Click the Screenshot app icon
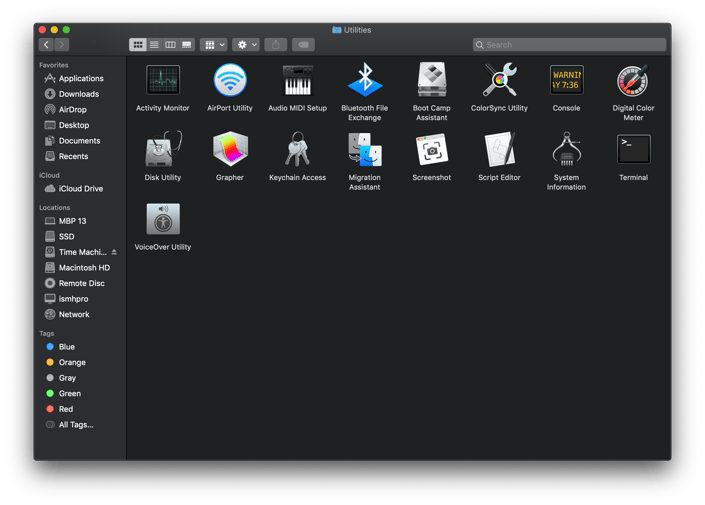Viewport: 705px width, 505px height. click(x=432, y=149)
